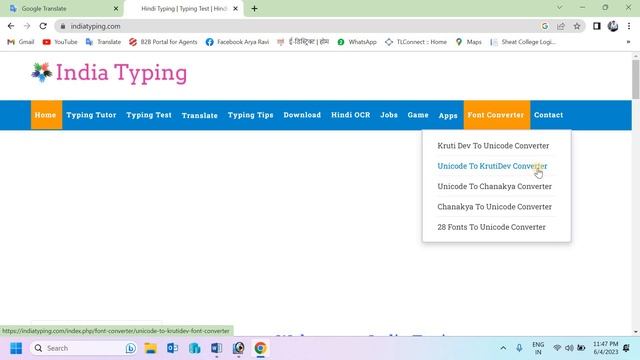640x360 pixels.
Task: Open the clock showing 11:47 PM
Action: coord(606,348)
